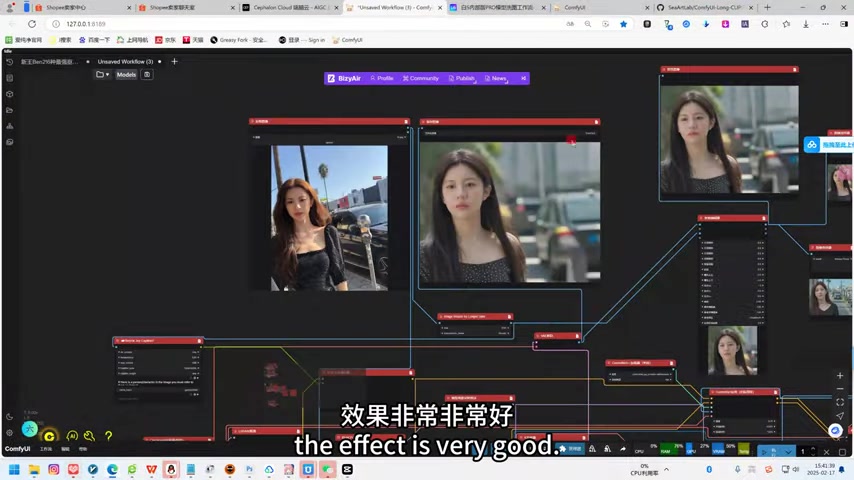Image resolution: width=854 pixels, height=480 pixels.
Task: Open the 百度一下 bookmark
Action: pyautogui.click(x=94, y=40)
